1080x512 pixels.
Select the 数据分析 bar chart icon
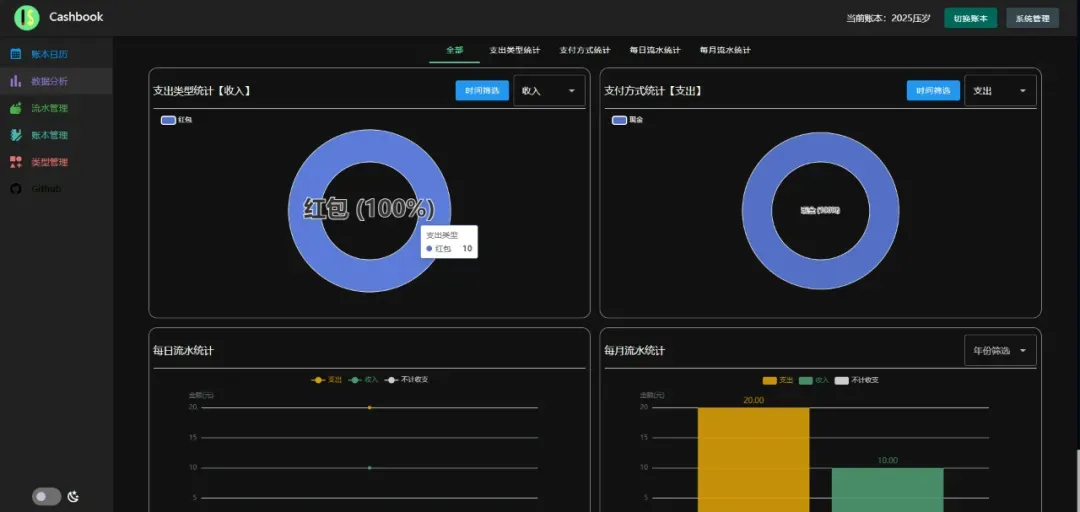[x=16, y=81]
